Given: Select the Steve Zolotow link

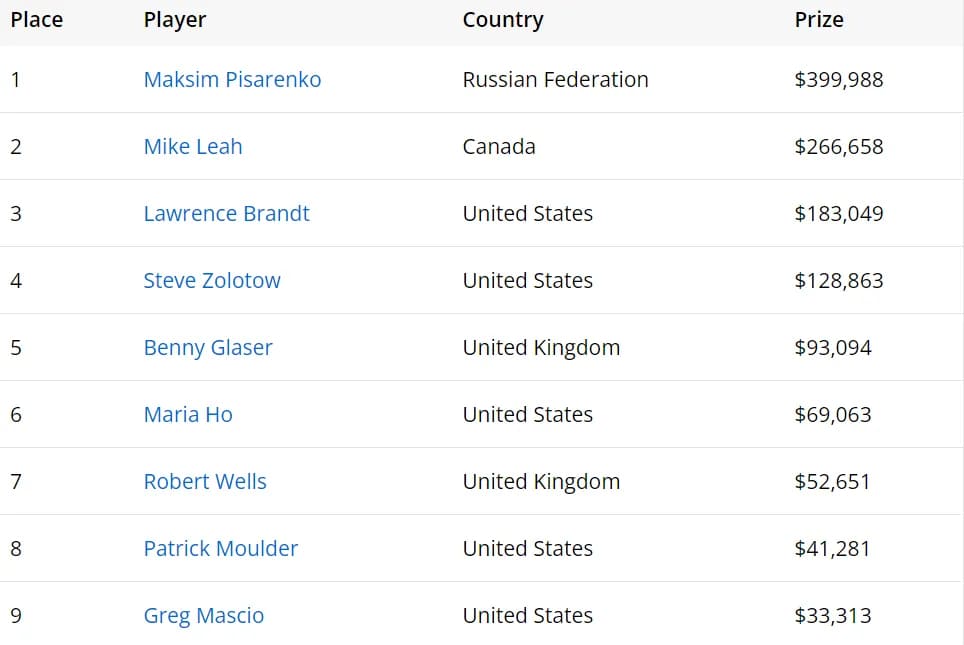Looking at the screenshot, I should (212, 281).
